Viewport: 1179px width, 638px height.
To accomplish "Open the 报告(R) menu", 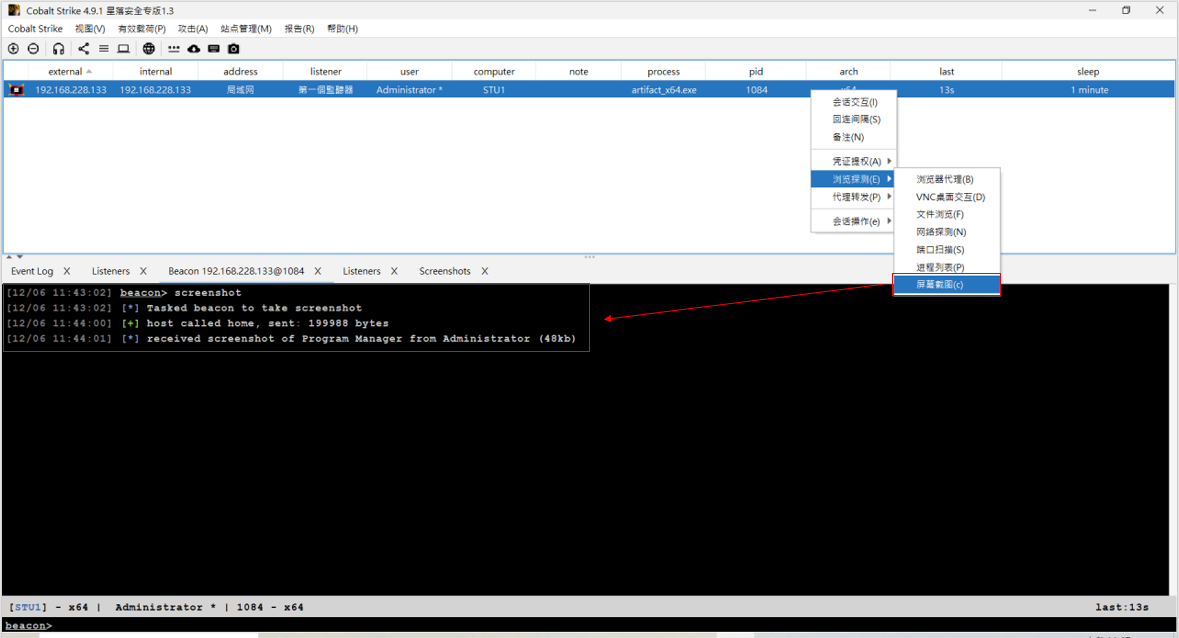I will (299, 29).
